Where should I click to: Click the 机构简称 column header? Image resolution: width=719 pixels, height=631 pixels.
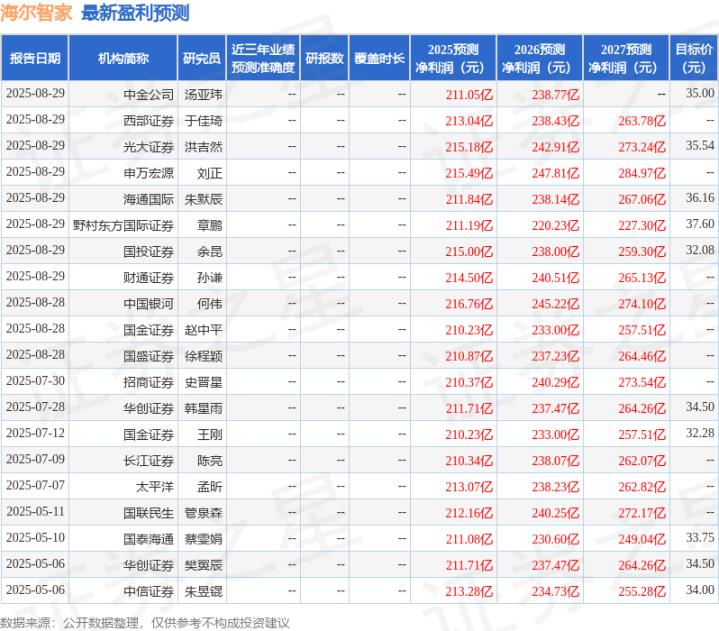(123, 58)
